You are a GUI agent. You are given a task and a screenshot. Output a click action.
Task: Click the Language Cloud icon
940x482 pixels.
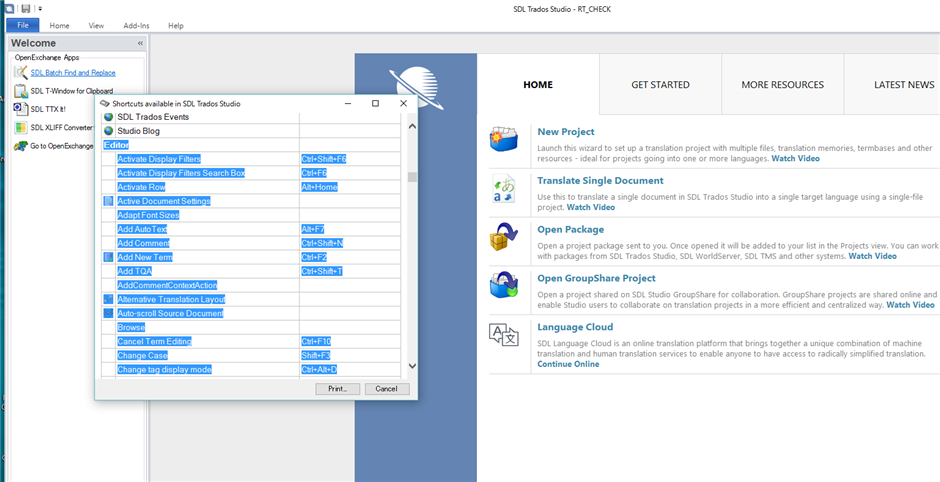(504, 334)
